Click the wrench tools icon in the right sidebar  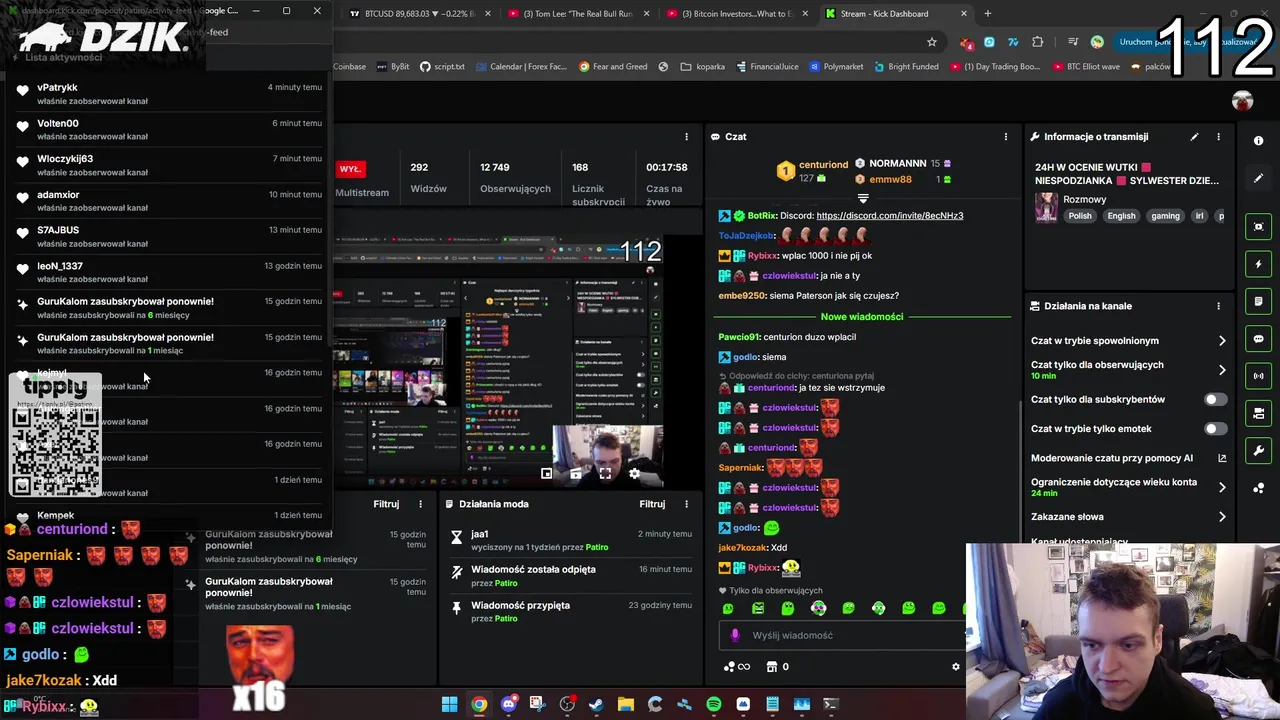[x=1258, y=450]
